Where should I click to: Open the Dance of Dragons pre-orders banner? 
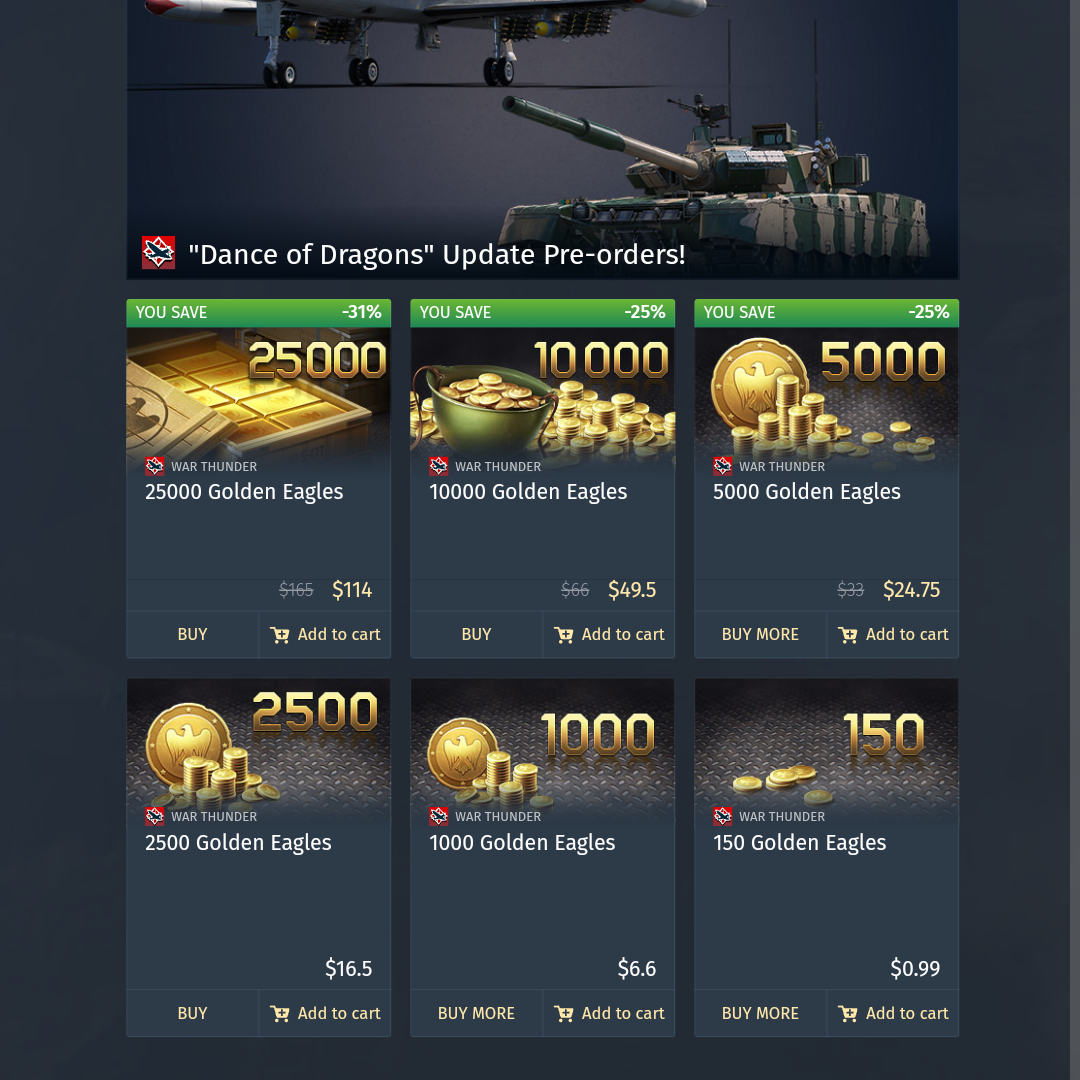tap(542, 139)
